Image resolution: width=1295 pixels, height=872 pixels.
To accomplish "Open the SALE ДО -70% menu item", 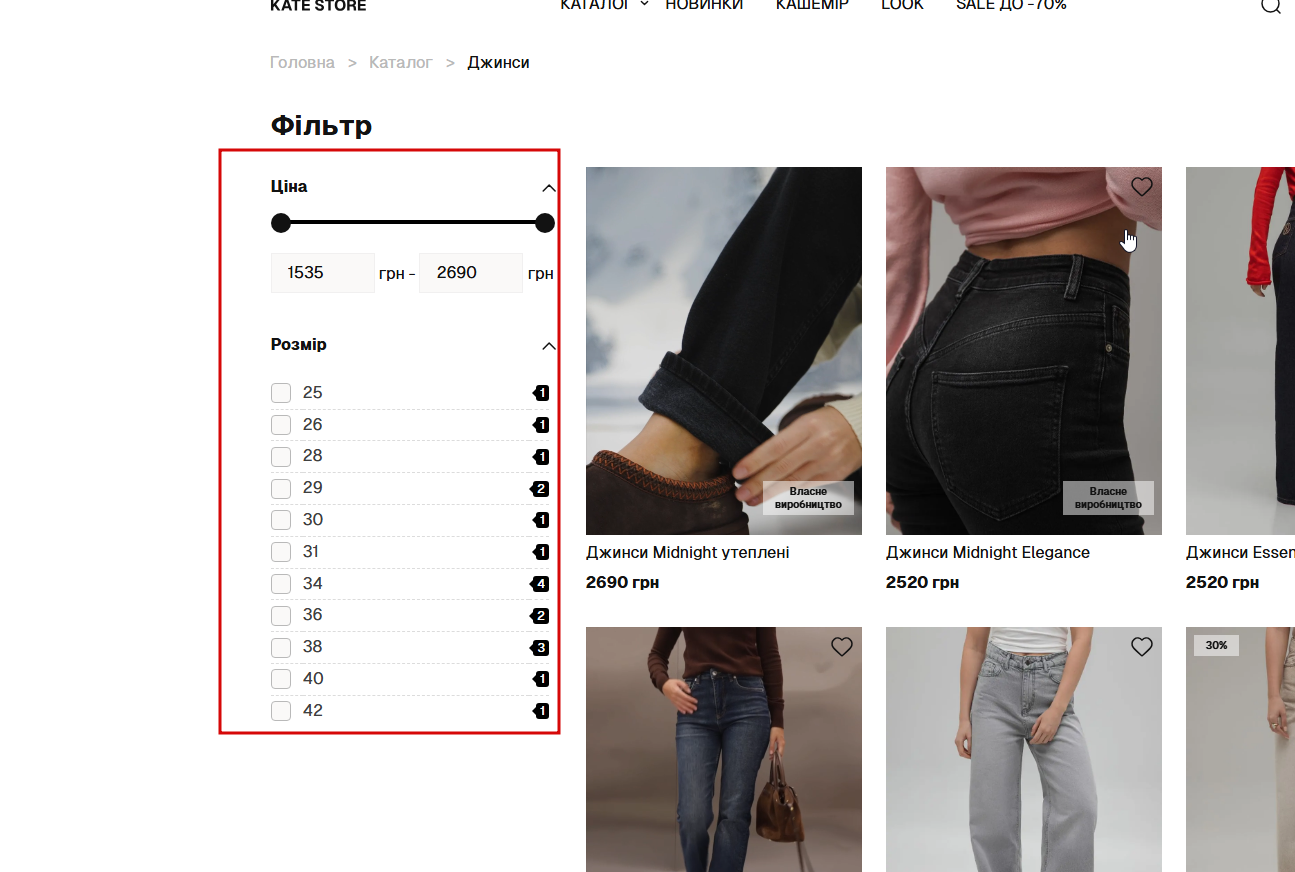I will (x=1011, y=5).
